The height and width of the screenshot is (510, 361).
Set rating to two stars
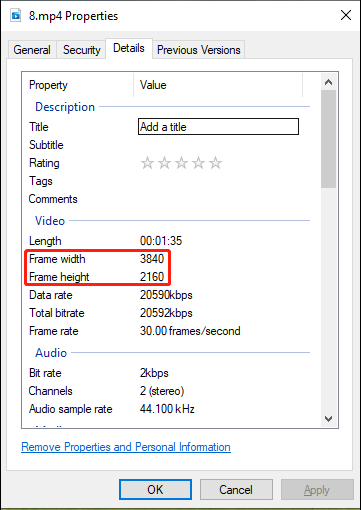(164, 163)
